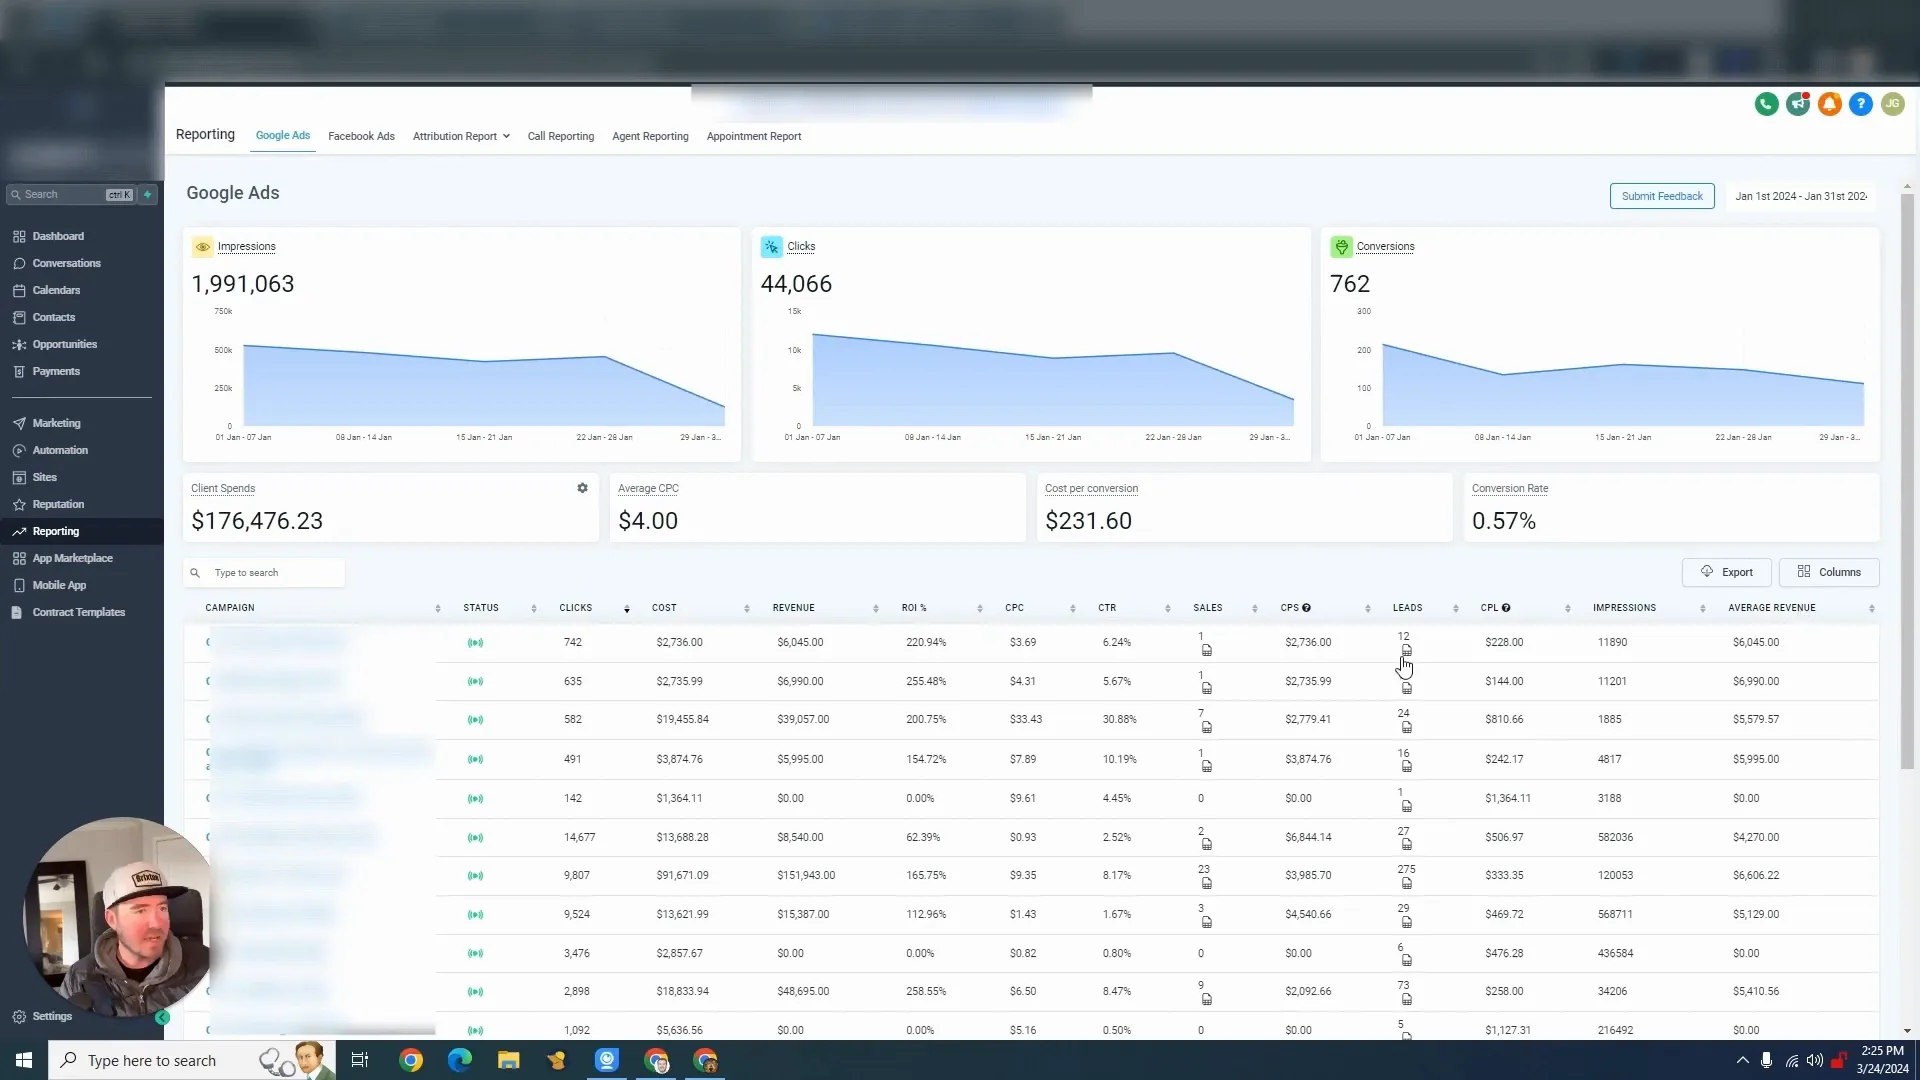The height and width of the screenshot is (1080, 1920).
Task: Open Client Spends settings gear
Action: [x=582, y=488]
